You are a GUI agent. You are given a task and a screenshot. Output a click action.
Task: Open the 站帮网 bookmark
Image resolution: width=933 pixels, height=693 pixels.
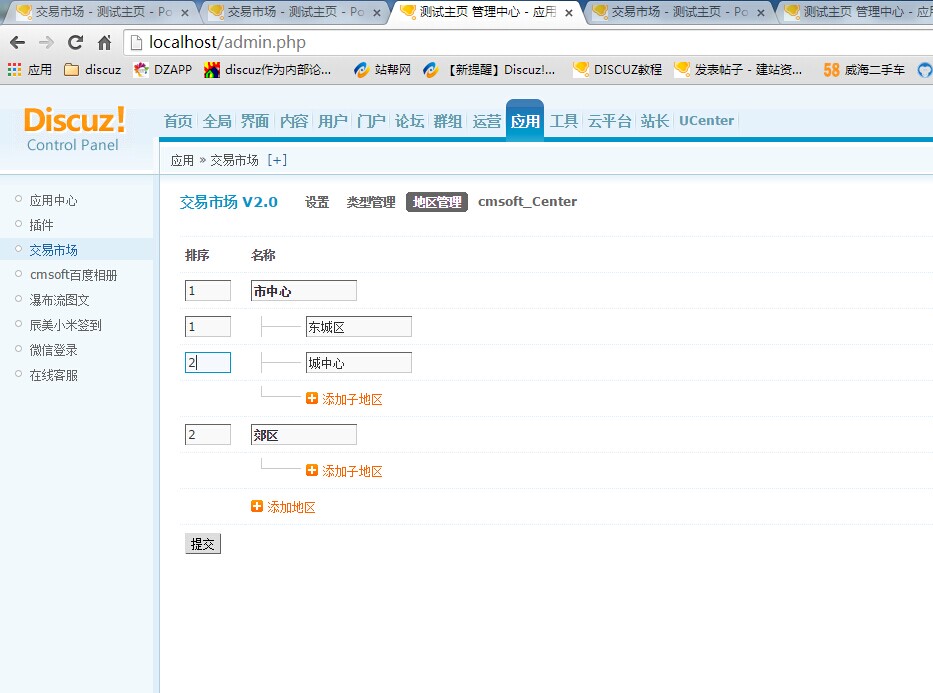pyautogui.click(x=382, y=70)
